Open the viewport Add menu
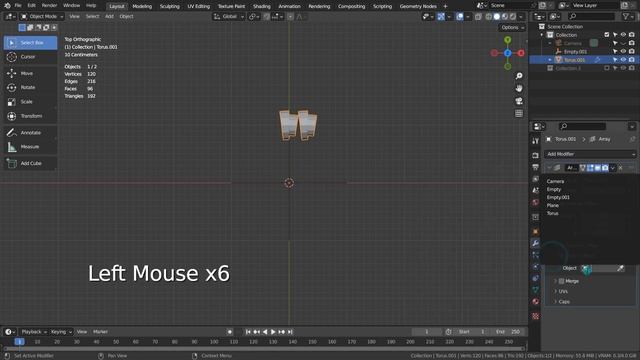This screenshot has width=640, height=360. [x=109, y=17]
